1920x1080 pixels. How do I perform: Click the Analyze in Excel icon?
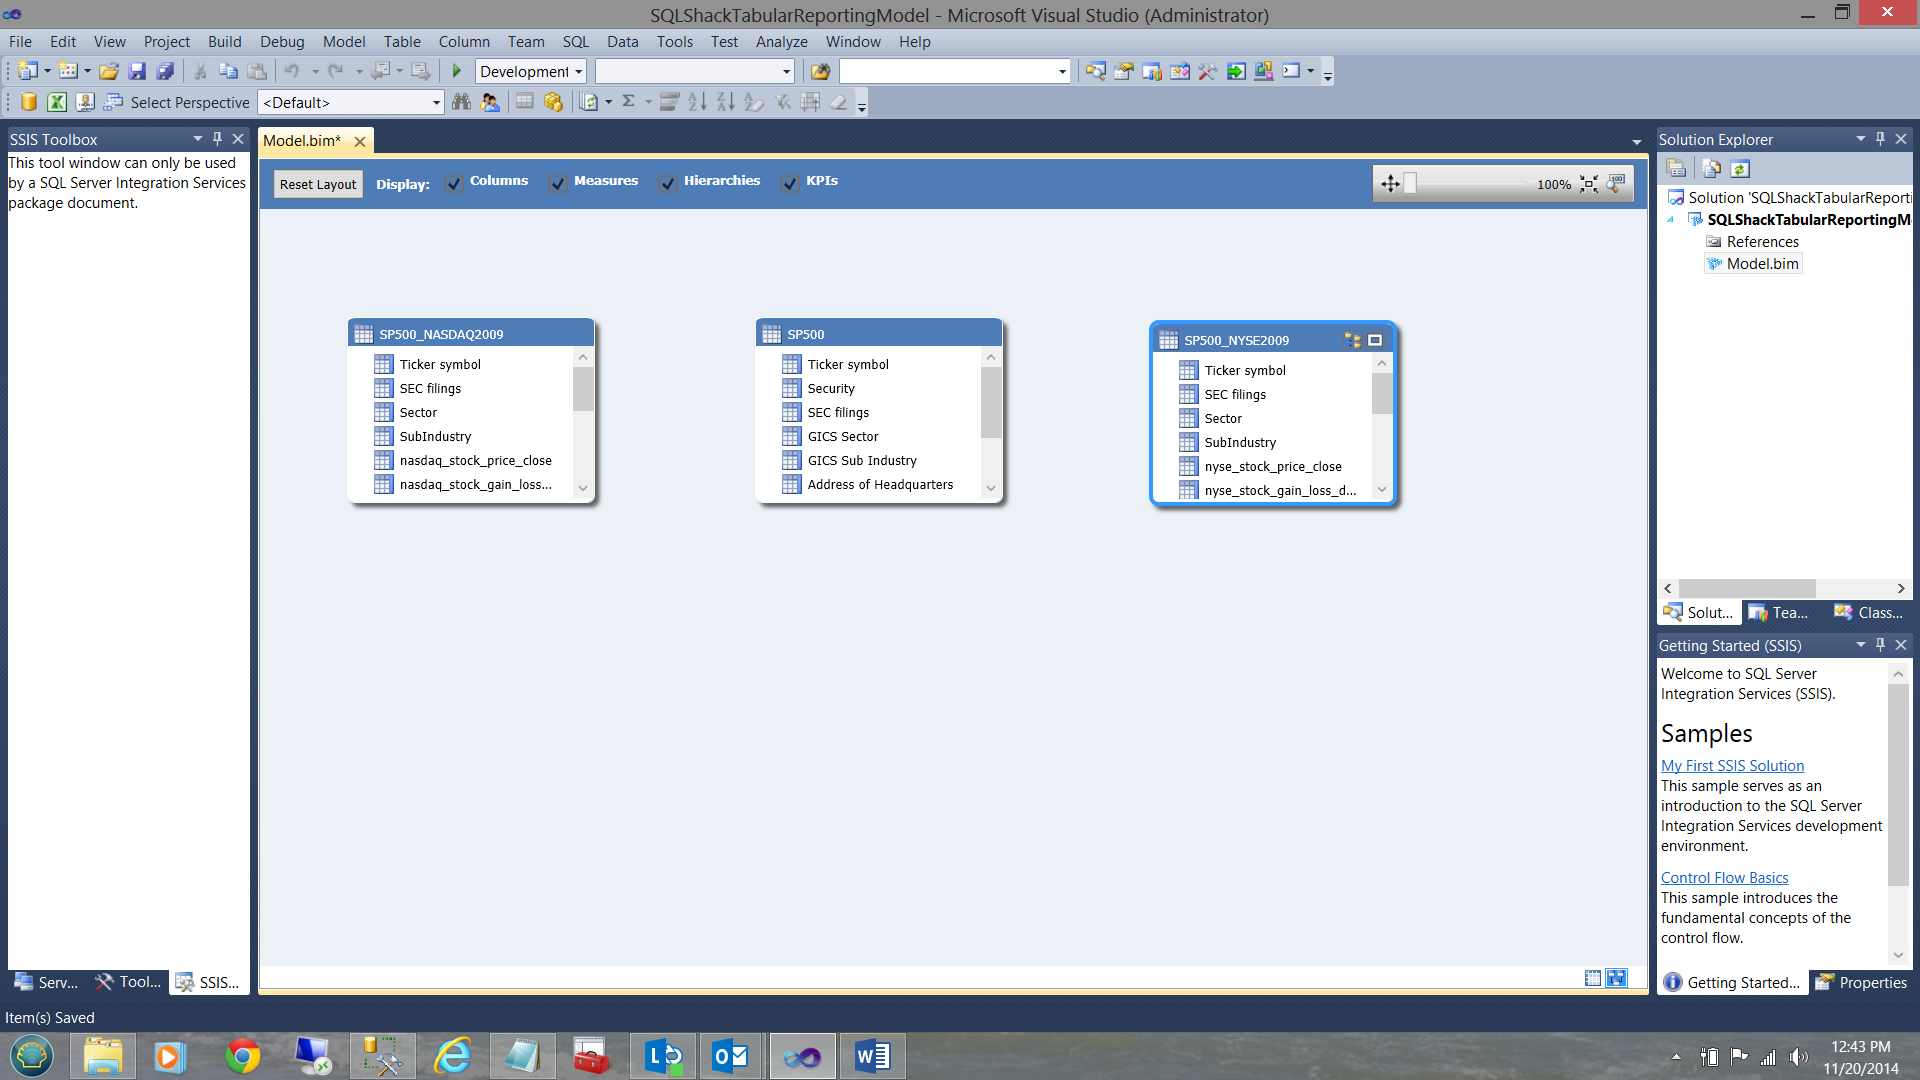pyautogui.click(x=57, y=102)
